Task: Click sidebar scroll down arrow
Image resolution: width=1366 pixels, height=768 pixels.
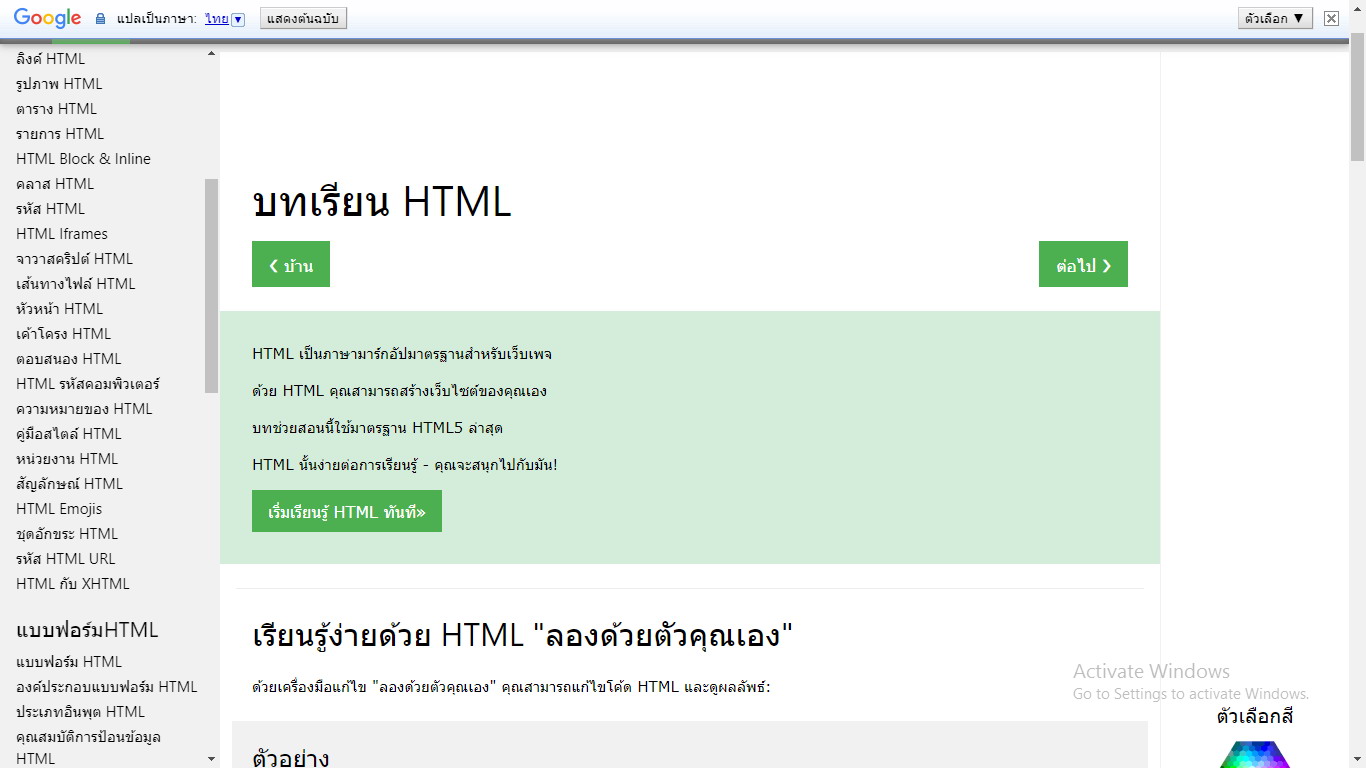Action: point(211,759)
